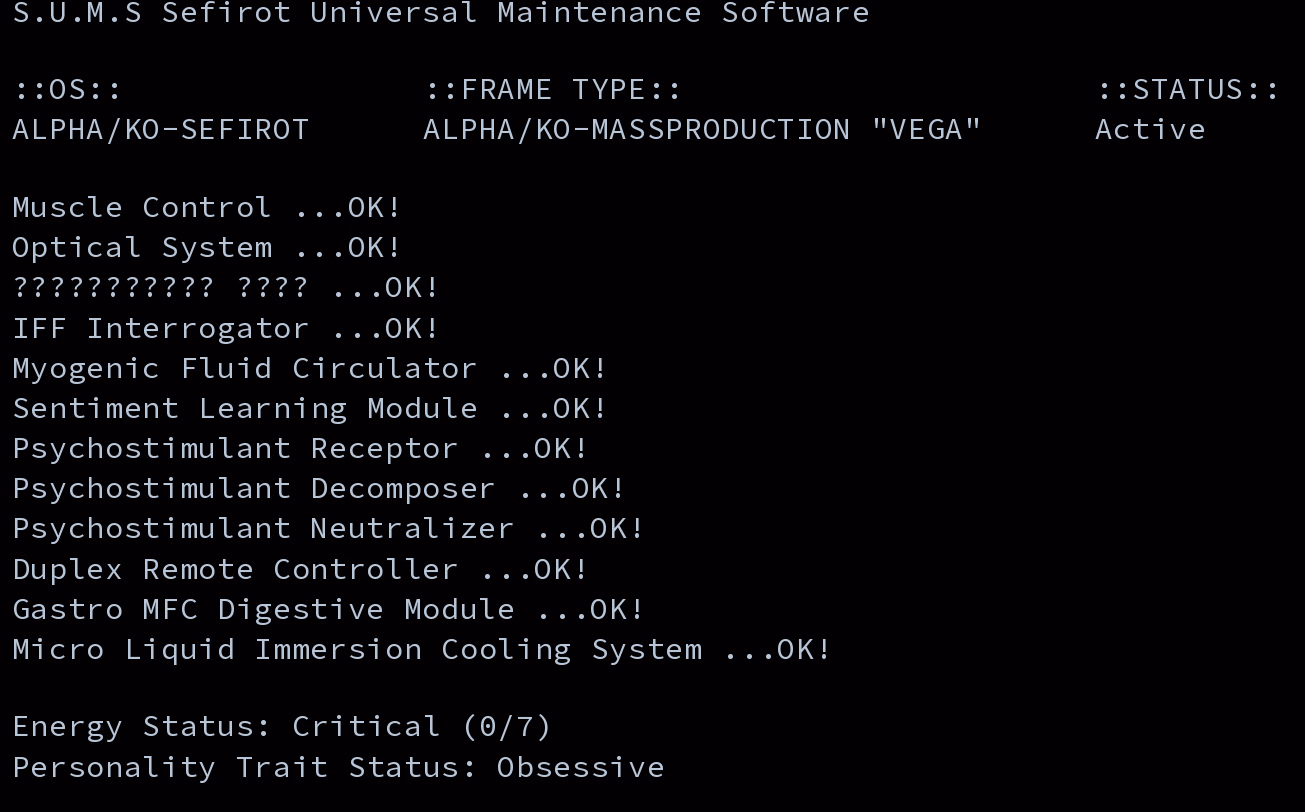Click the unknown question-marks entry line

coord(225,288)
